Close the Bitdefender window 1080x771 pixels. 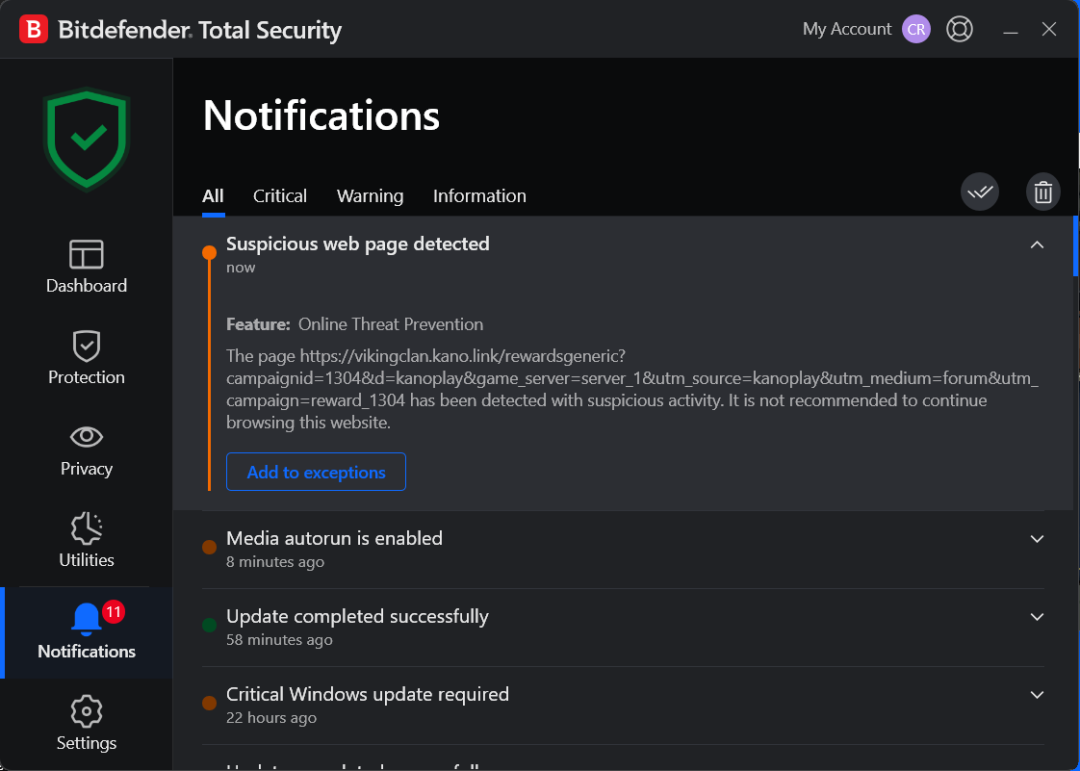[x=1049, y=29]
